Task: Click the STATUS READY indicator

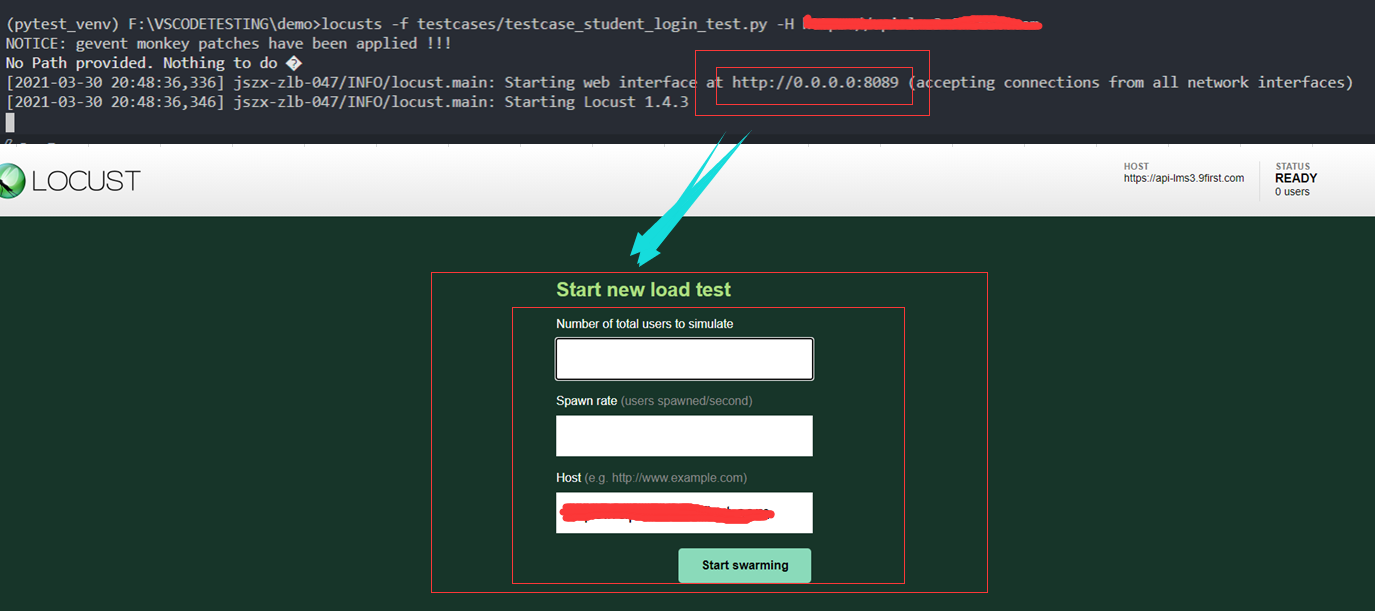Action: coord(1295,177)
